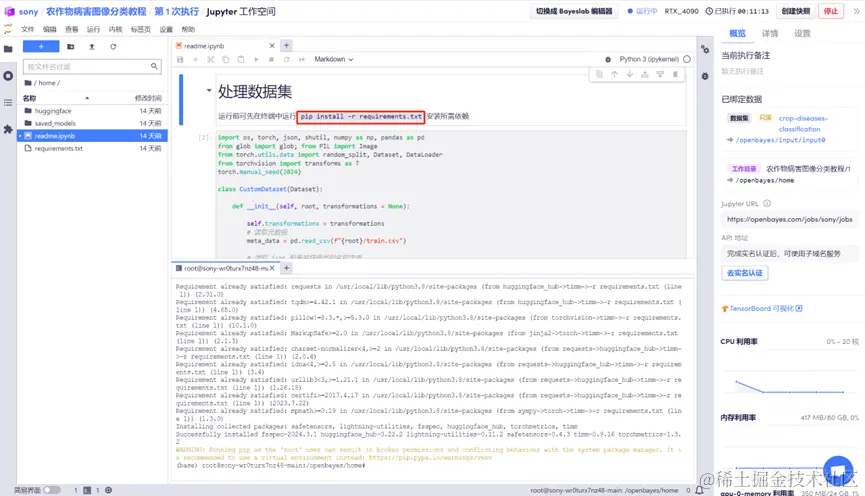Open the TensorBoard 可视化 link
This screenshot has height=496, width=865.
pos(762,308)
